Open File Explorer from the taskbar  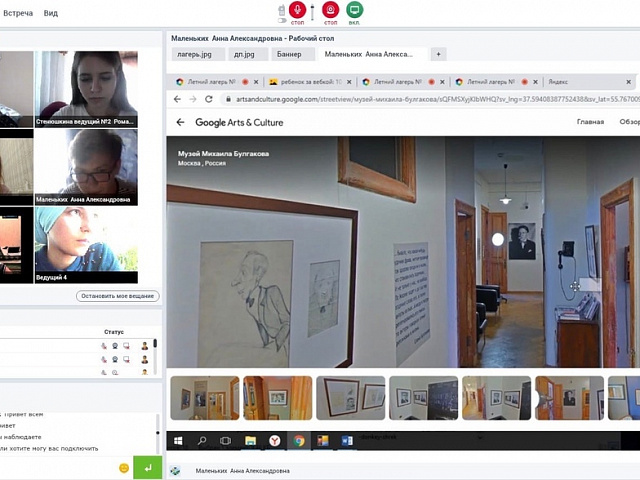(x=250, y=441)
